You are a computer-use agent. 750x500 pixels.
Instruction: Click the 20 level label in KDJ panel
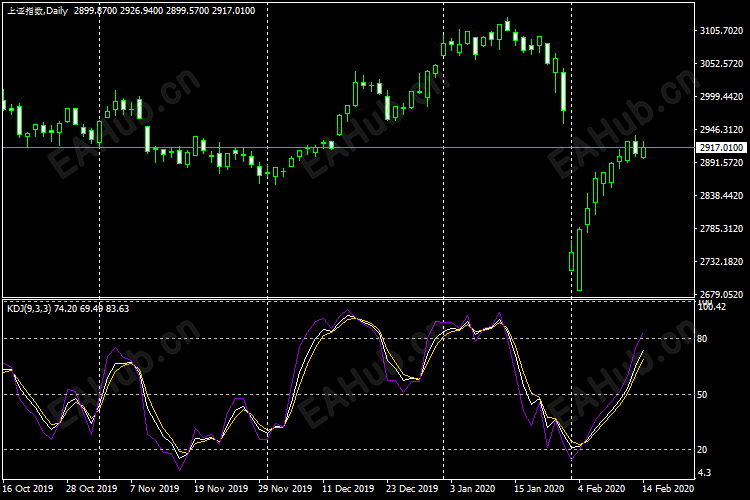(x=702, y=449)
